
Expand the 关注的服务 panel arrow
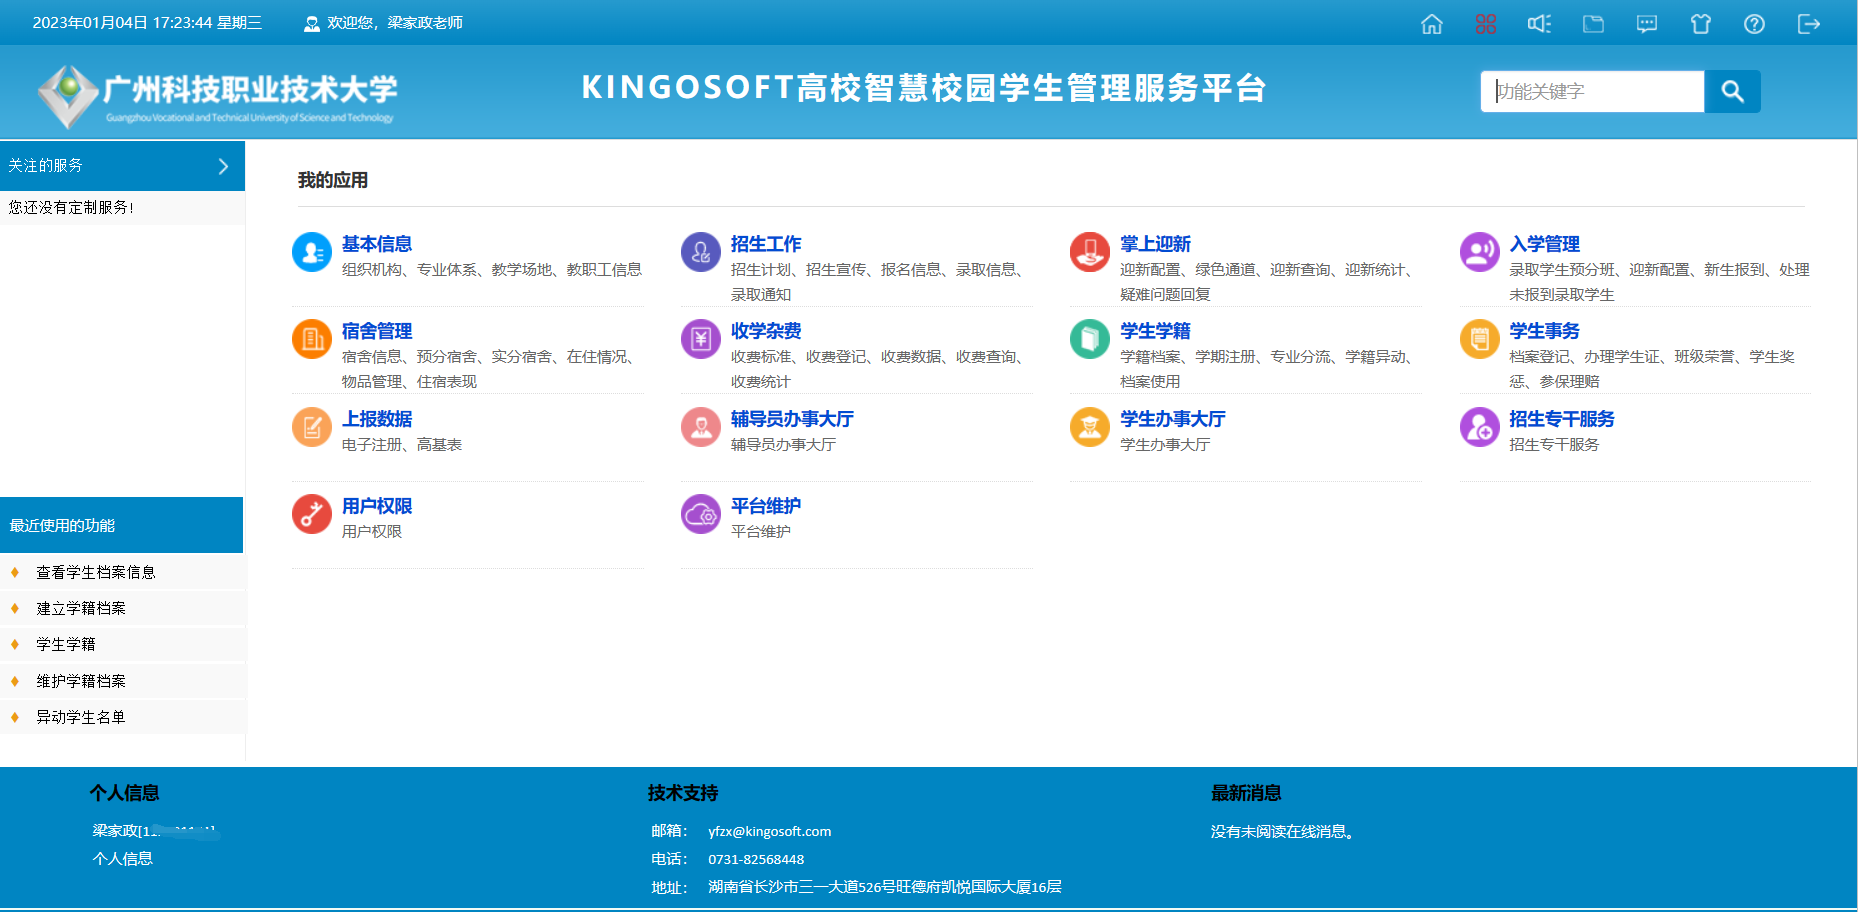223,166
